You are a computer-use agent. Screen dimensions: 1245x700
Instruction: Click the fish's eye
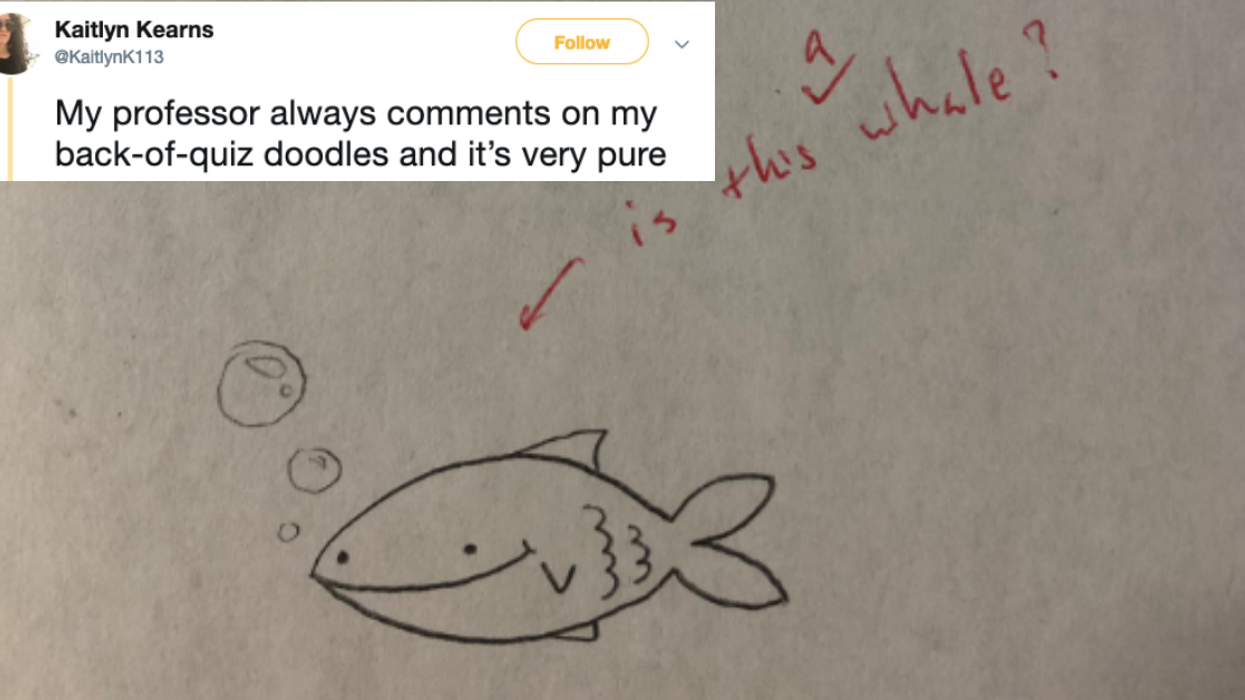pyautogui.click(x=469, y=548)
